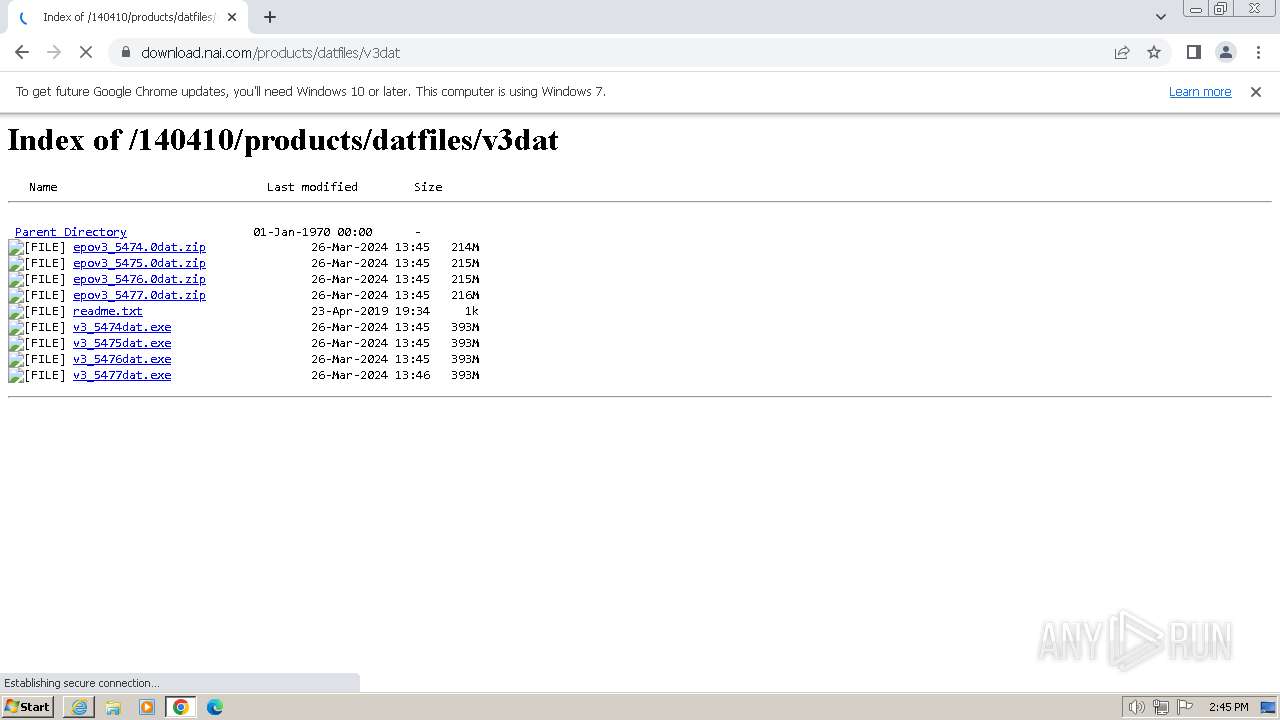Screen dimensions: 1280x720
Task: Click date 23-Apr-2019 19:34
Action: click(371, 311)
